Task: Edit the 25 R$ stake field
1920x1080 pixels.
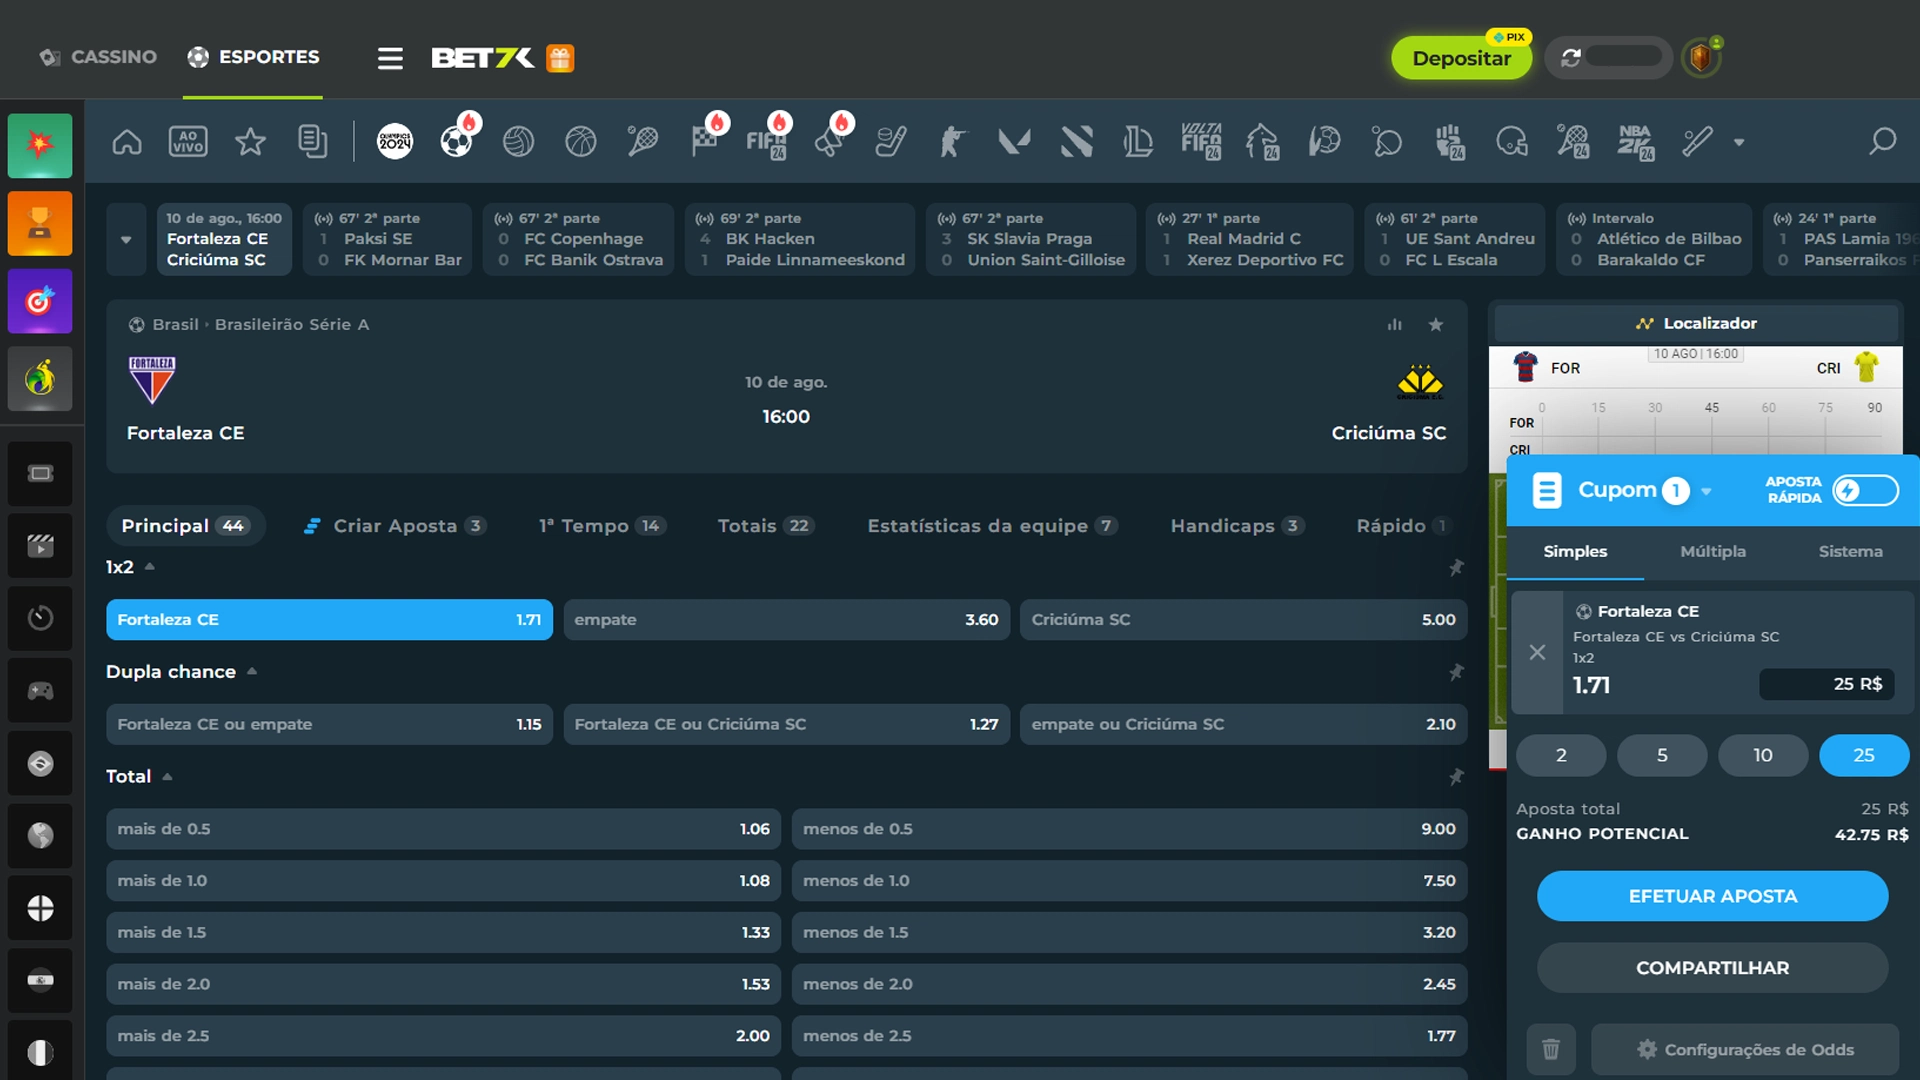Action: (x=1826, y=684)
